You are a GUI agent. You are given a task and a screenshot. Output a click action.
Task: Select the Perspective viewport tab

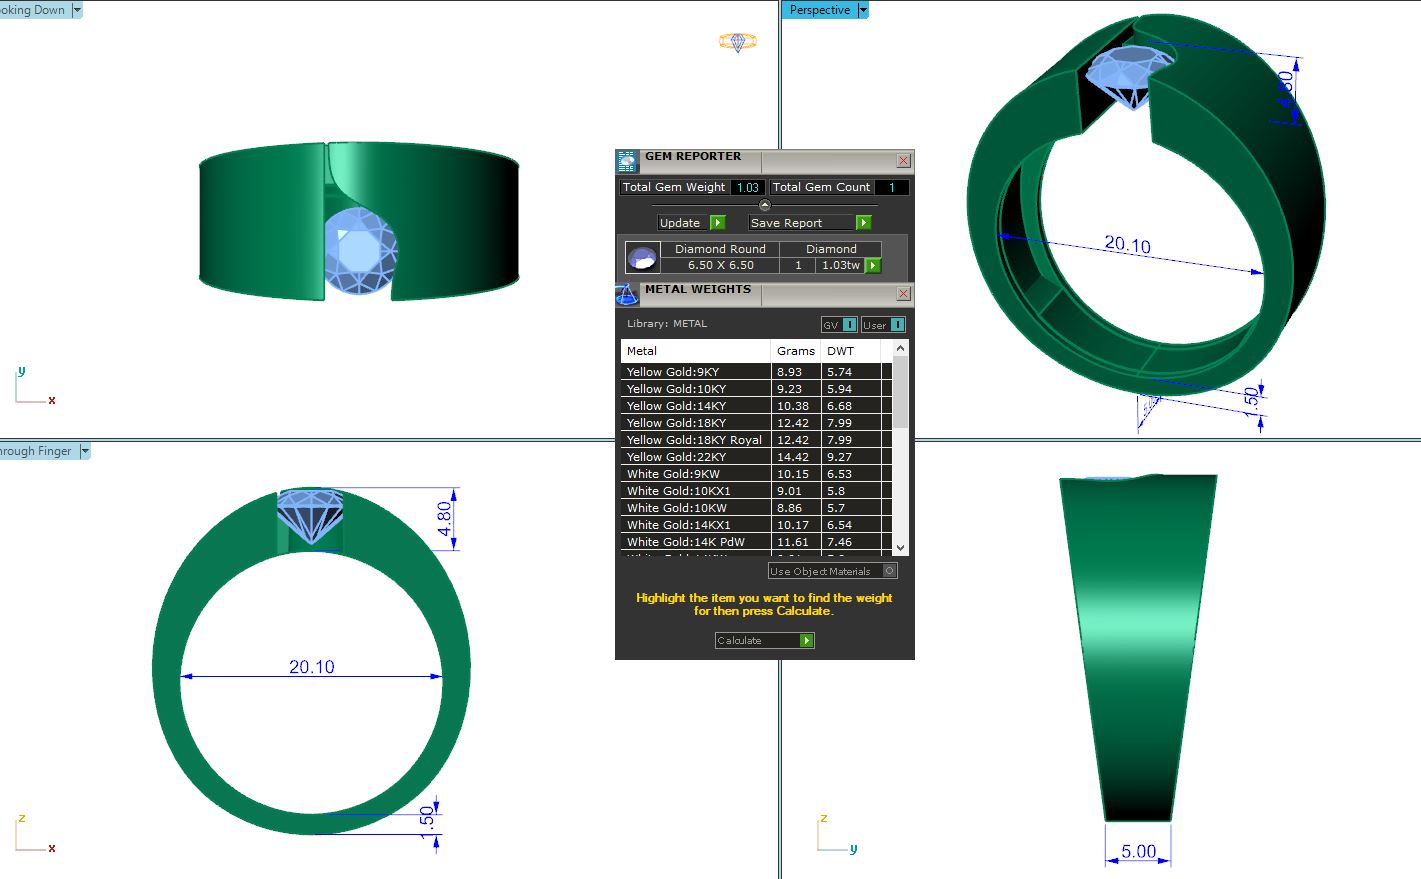[x=819, y=10]
